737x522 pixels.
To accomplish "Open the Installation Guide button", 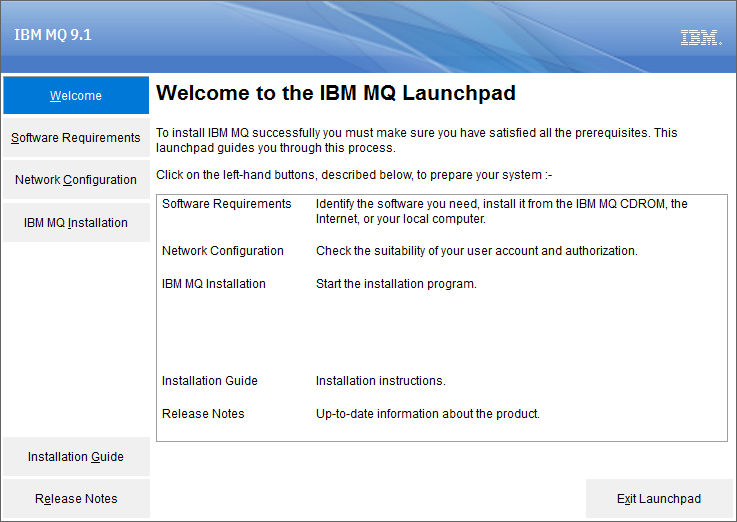I will tap(76, 456).
